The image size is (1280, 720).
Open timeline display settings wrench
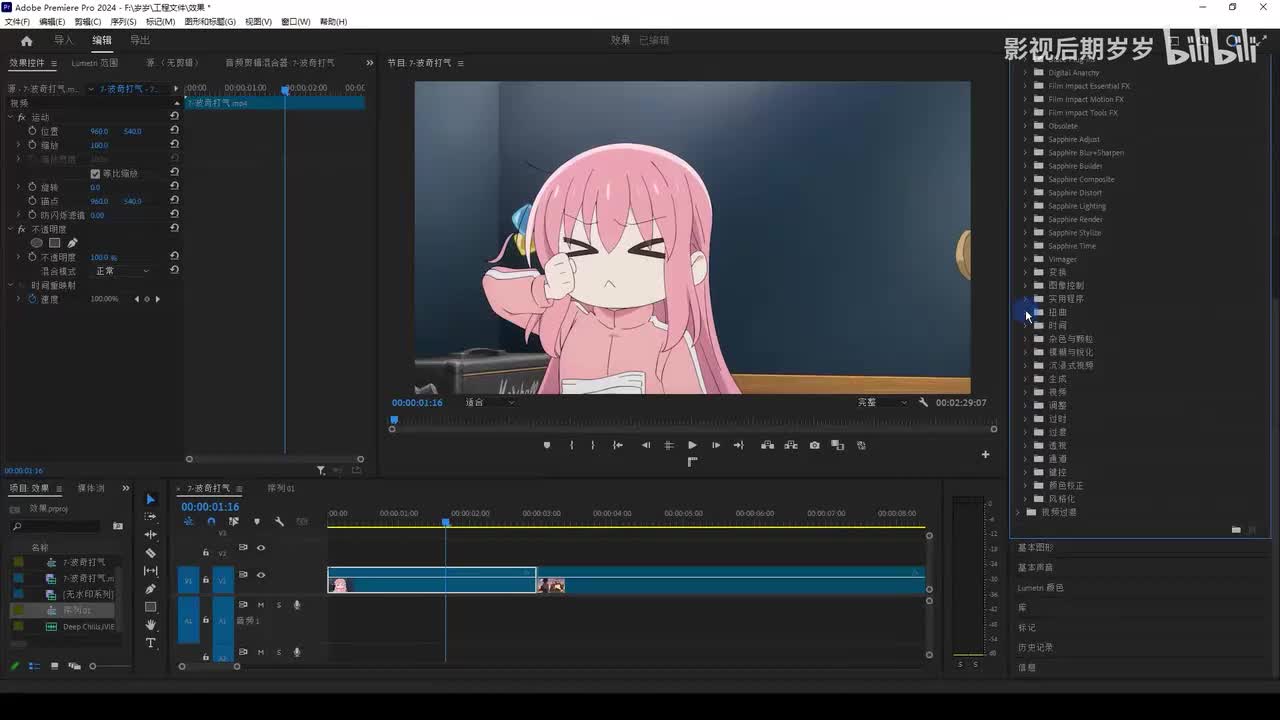[279, 521]
